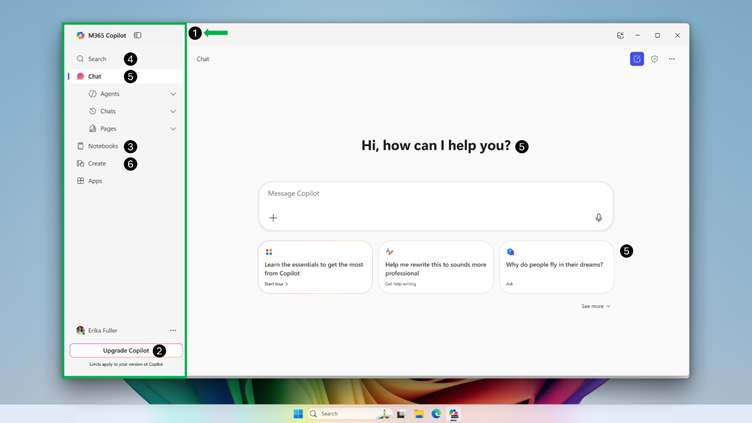Click the plus icon to add attachment
The width and height of the screenshot is (752, 423).
(x=273, y=218)
